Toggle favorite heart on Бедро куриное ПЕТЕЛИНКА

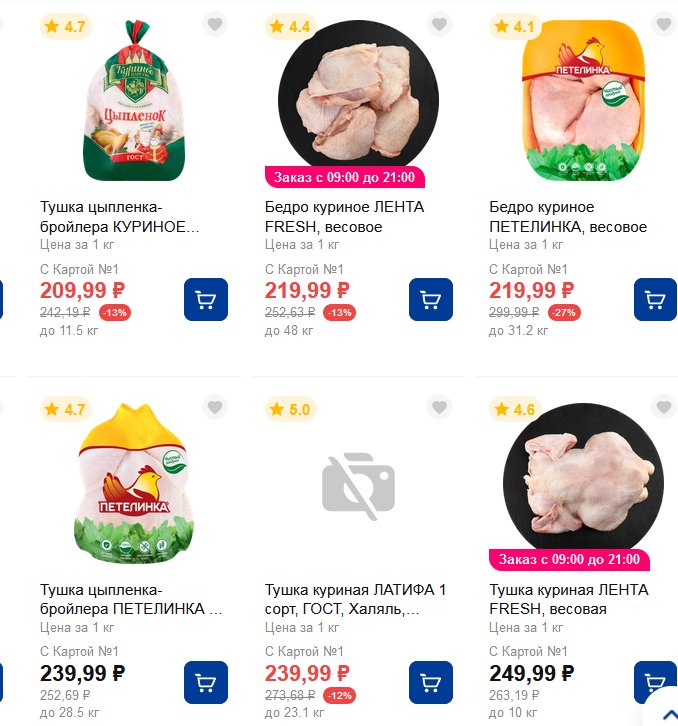click(664, 24)
